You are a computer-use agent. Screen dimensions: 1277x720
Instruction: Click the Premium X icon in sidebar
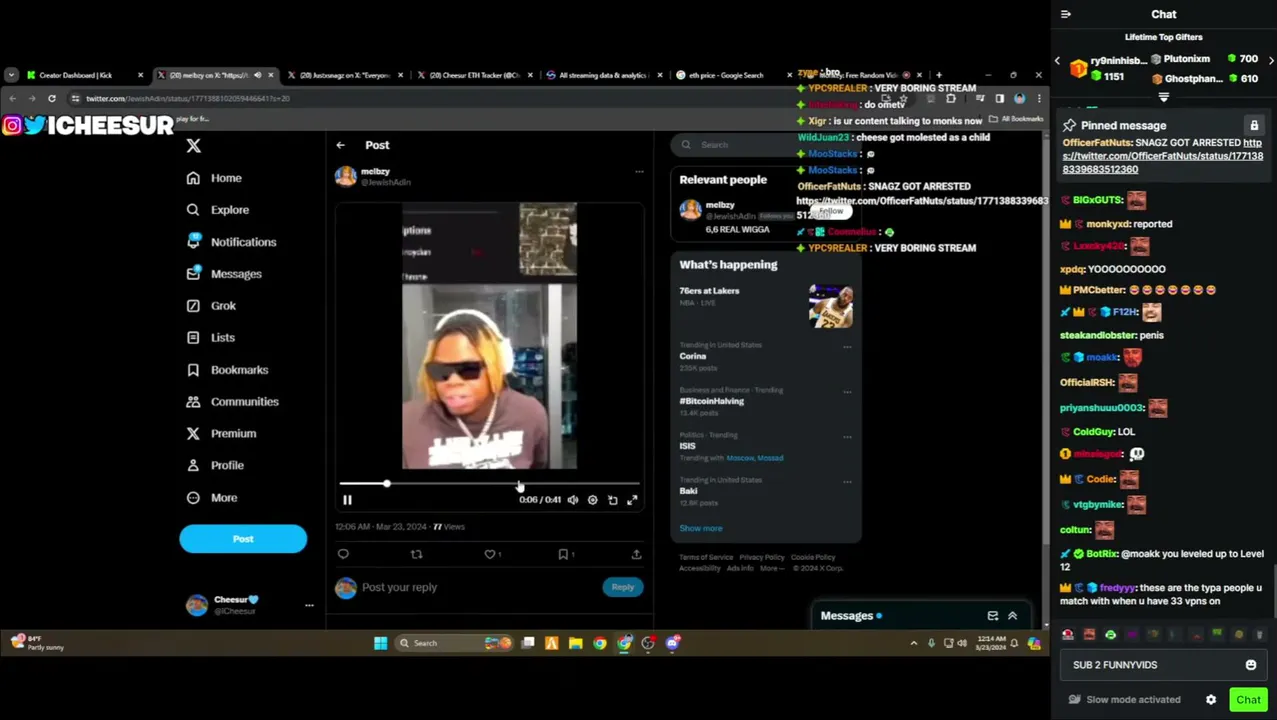(x=193, y=434)
